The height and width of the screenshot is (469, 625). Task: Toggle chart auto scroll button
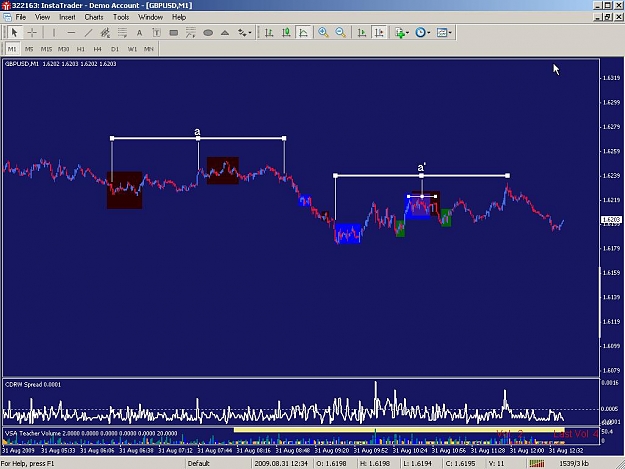(362, 33)
